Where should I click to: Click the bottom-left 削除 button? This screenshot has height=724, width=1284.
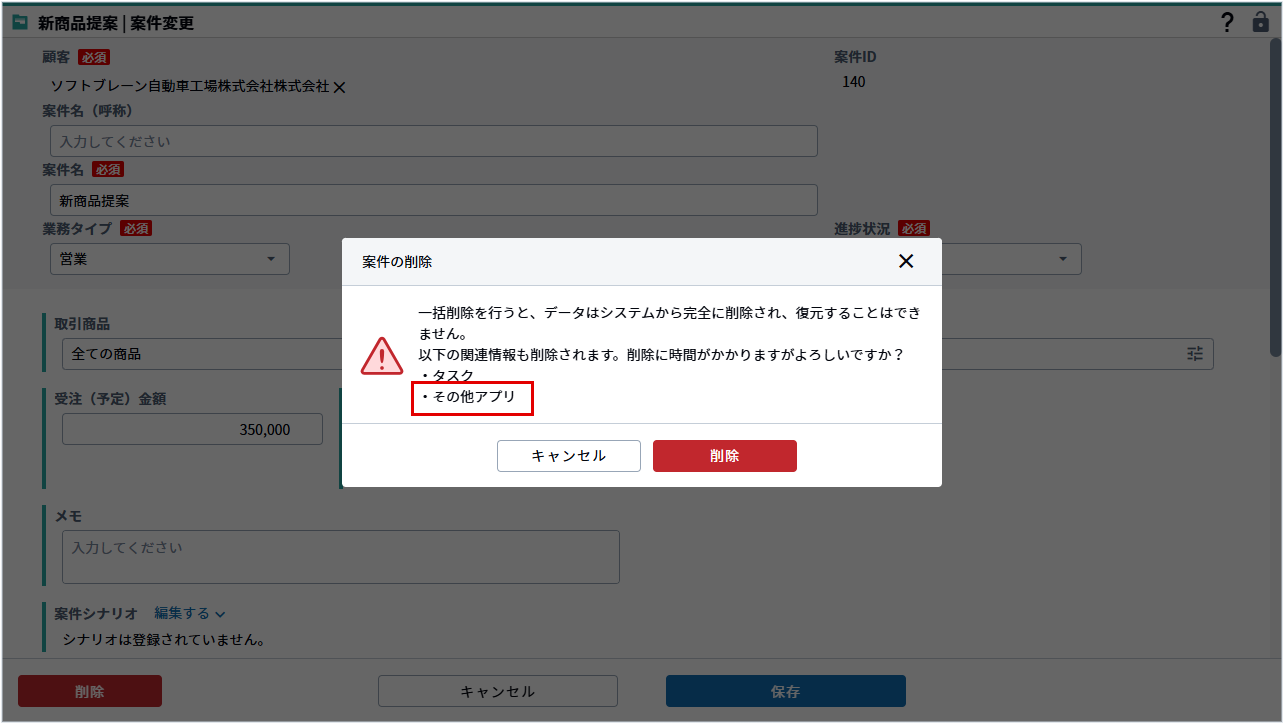(90, 691)
